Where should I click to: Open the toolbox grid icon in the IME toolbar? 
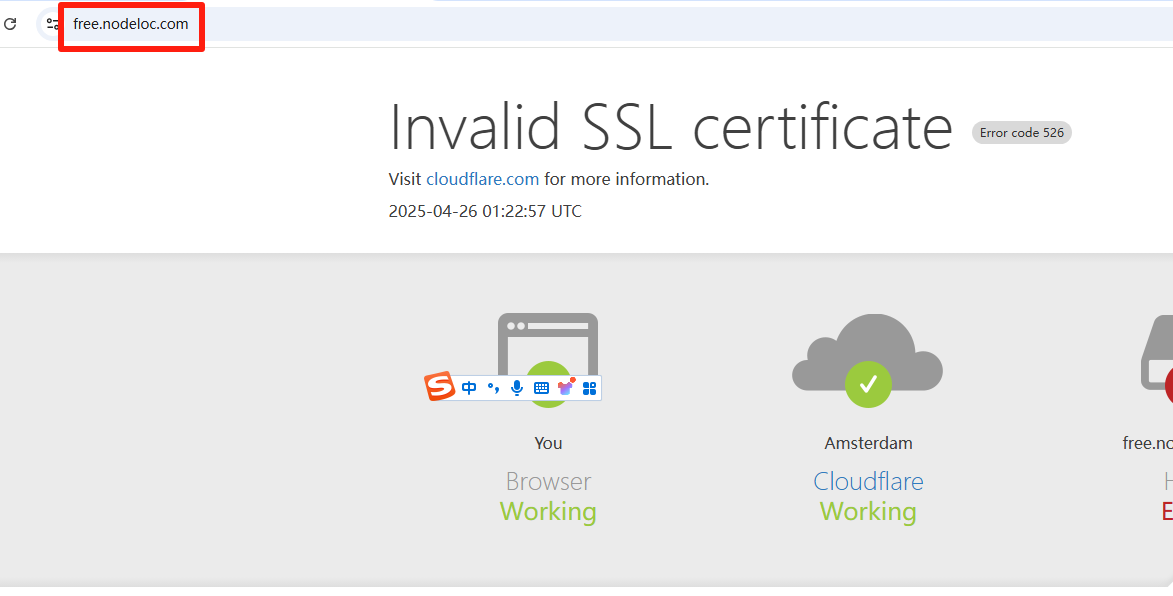coord(589,387)
